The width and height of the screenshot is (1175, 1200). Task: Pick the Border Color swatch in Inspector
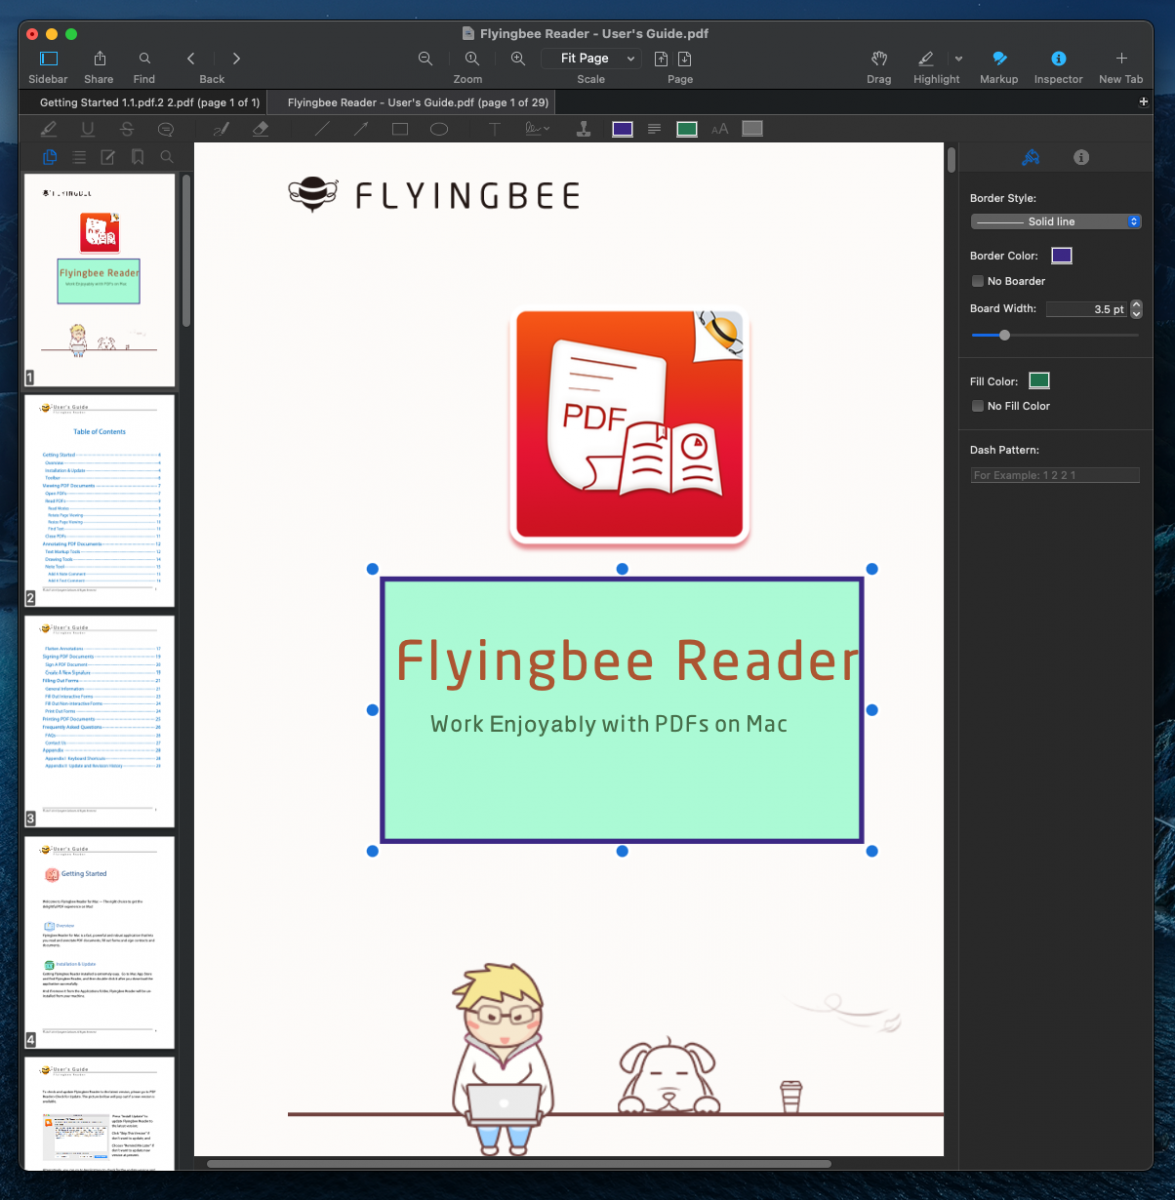click(x=1062, y=256)
